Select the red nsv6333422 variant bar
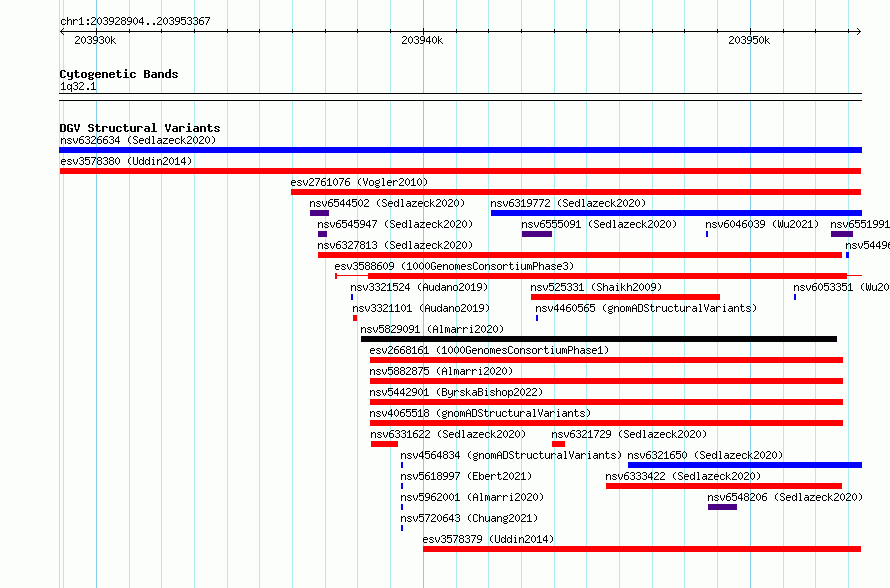The image size is (890, 588). point(724,486)
